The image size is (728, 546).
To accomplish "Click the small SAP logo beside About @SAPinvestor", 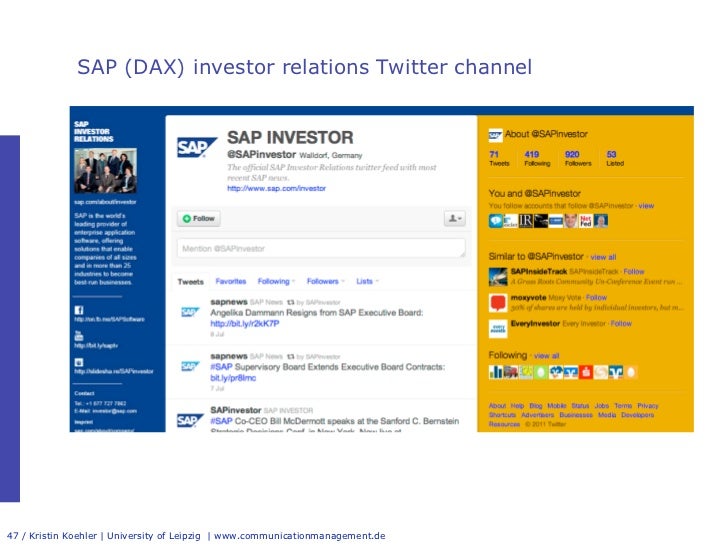I will [x=495, y=135].
